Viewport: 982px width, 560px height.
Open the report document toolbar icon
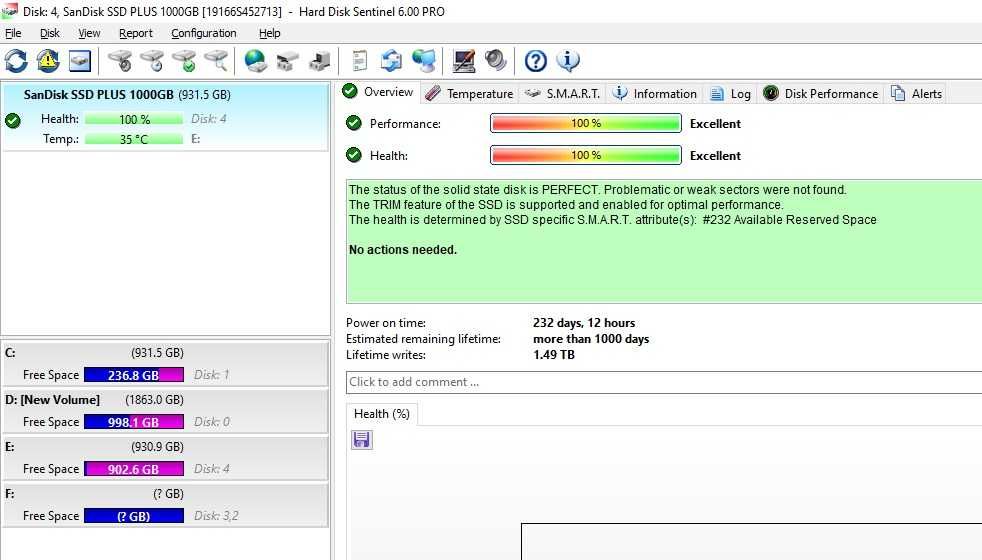[x=359, y=61]
